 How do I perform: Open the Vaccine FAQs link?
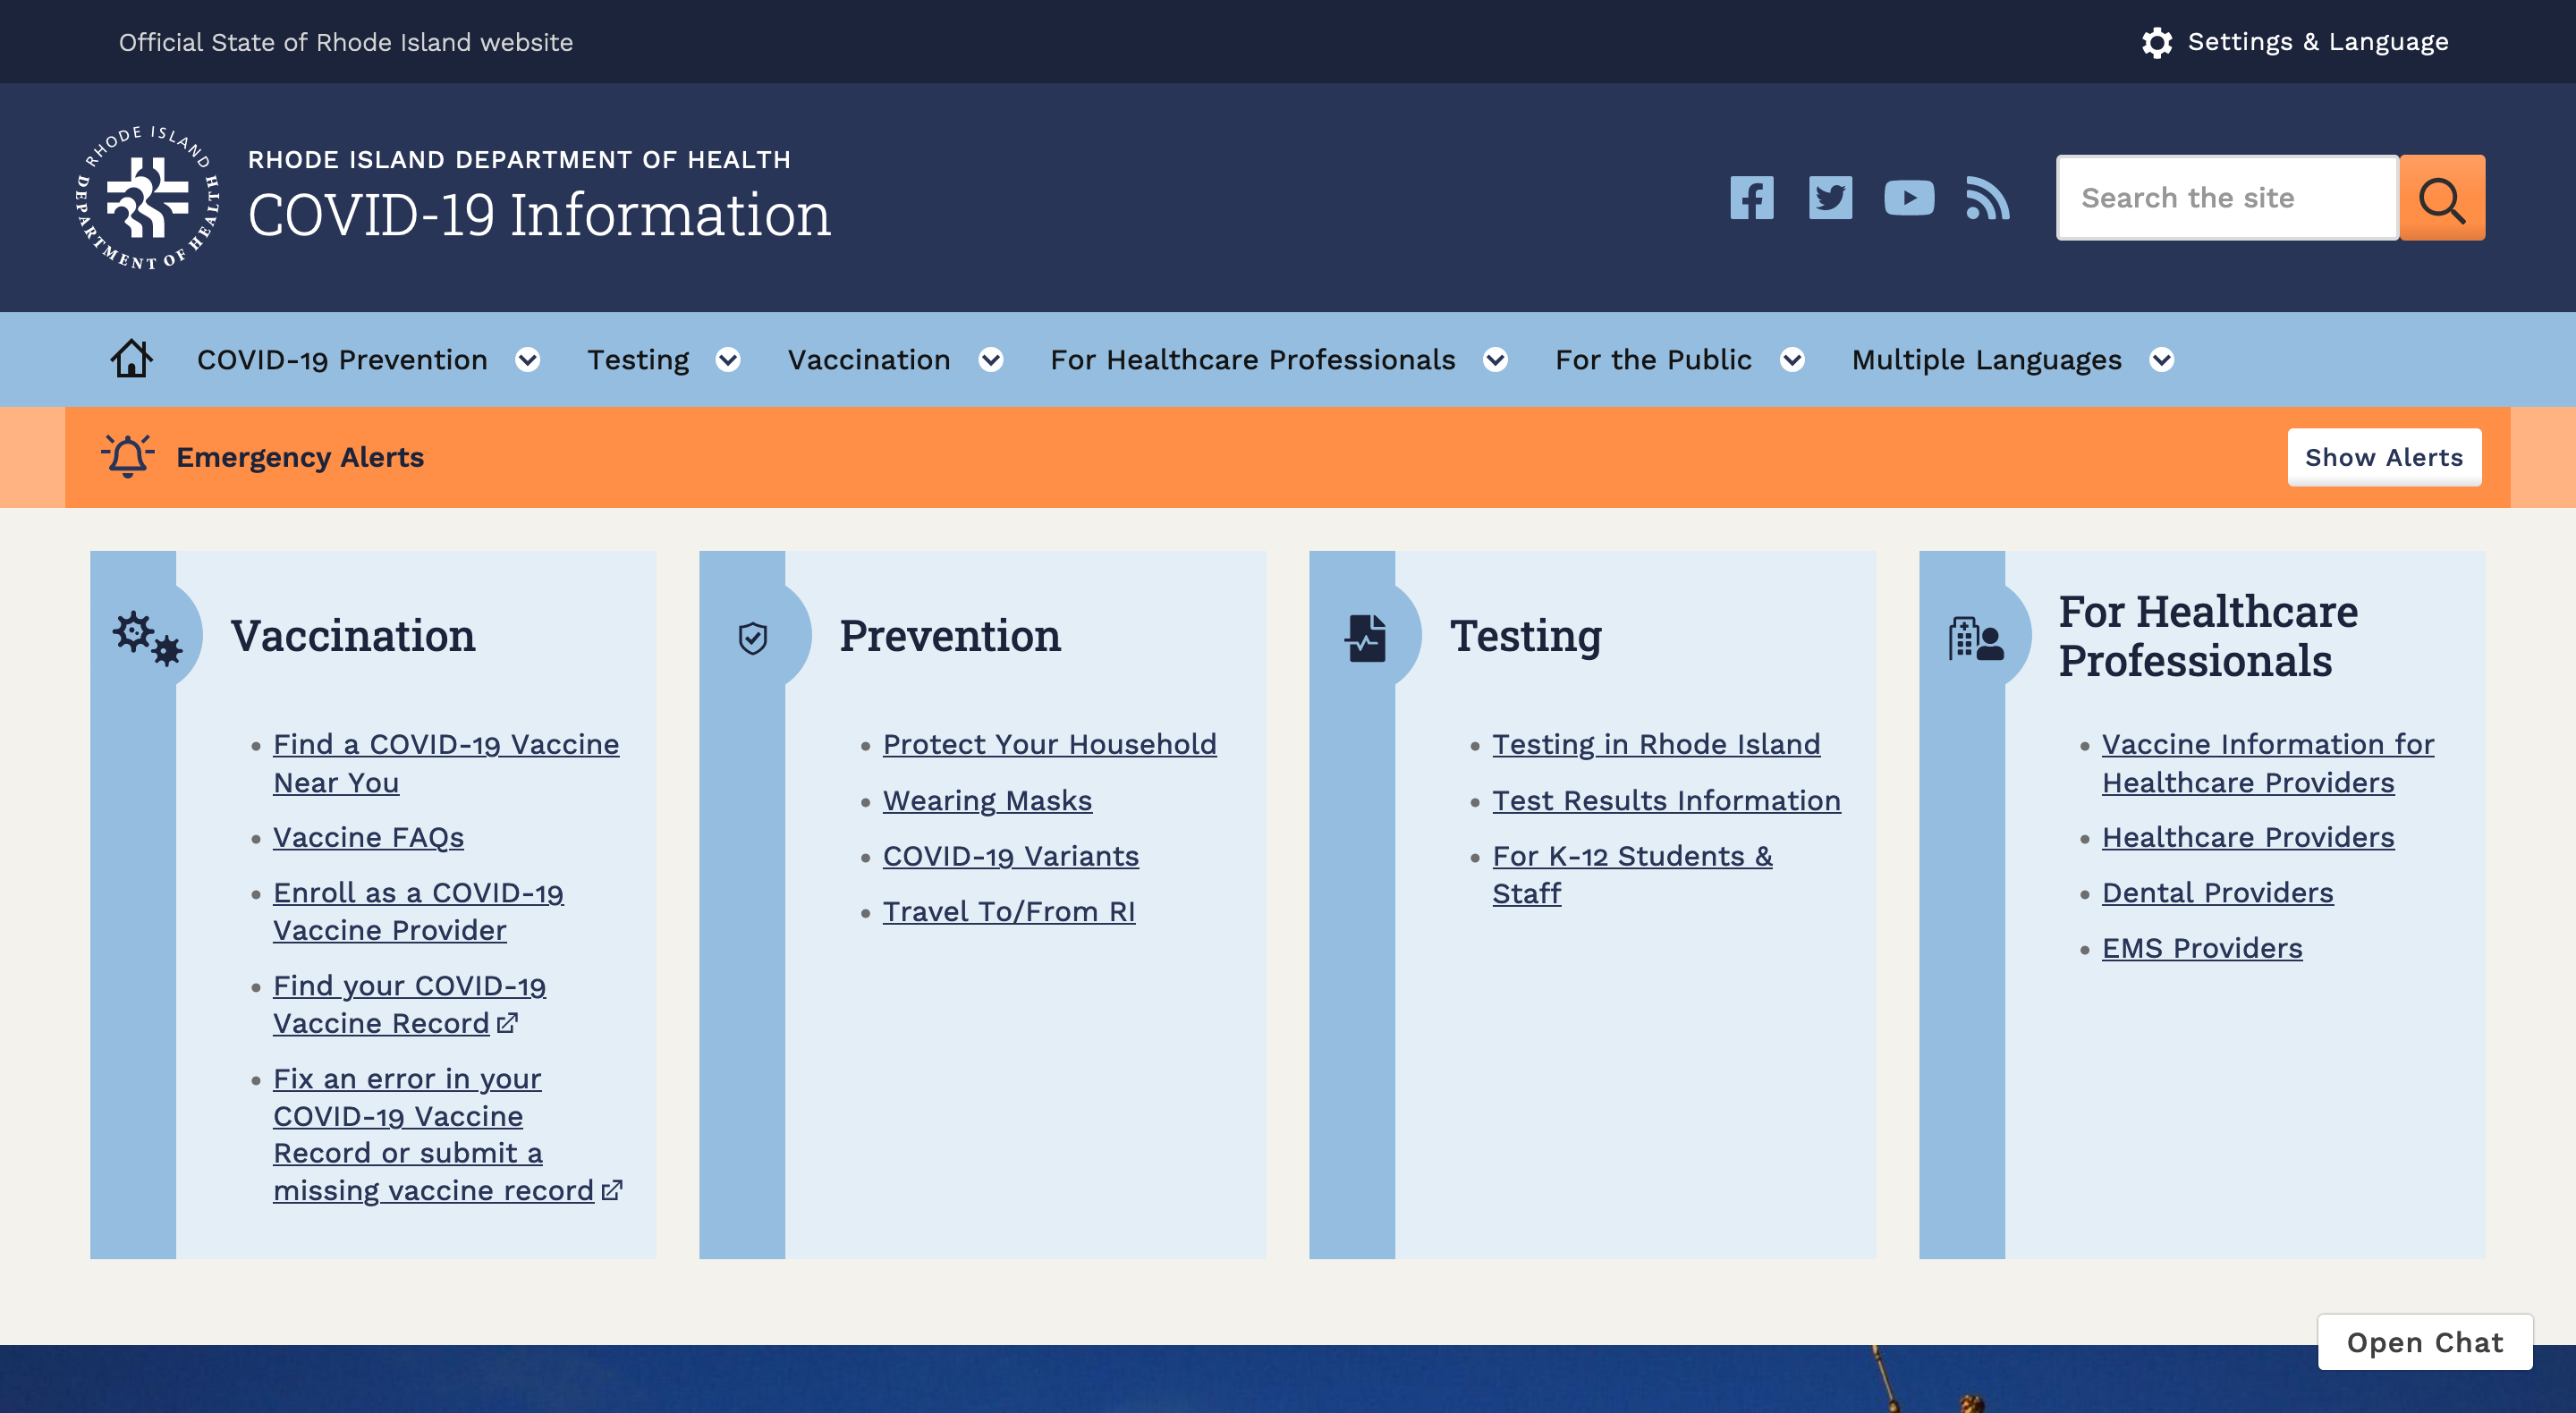coord(368,837)
